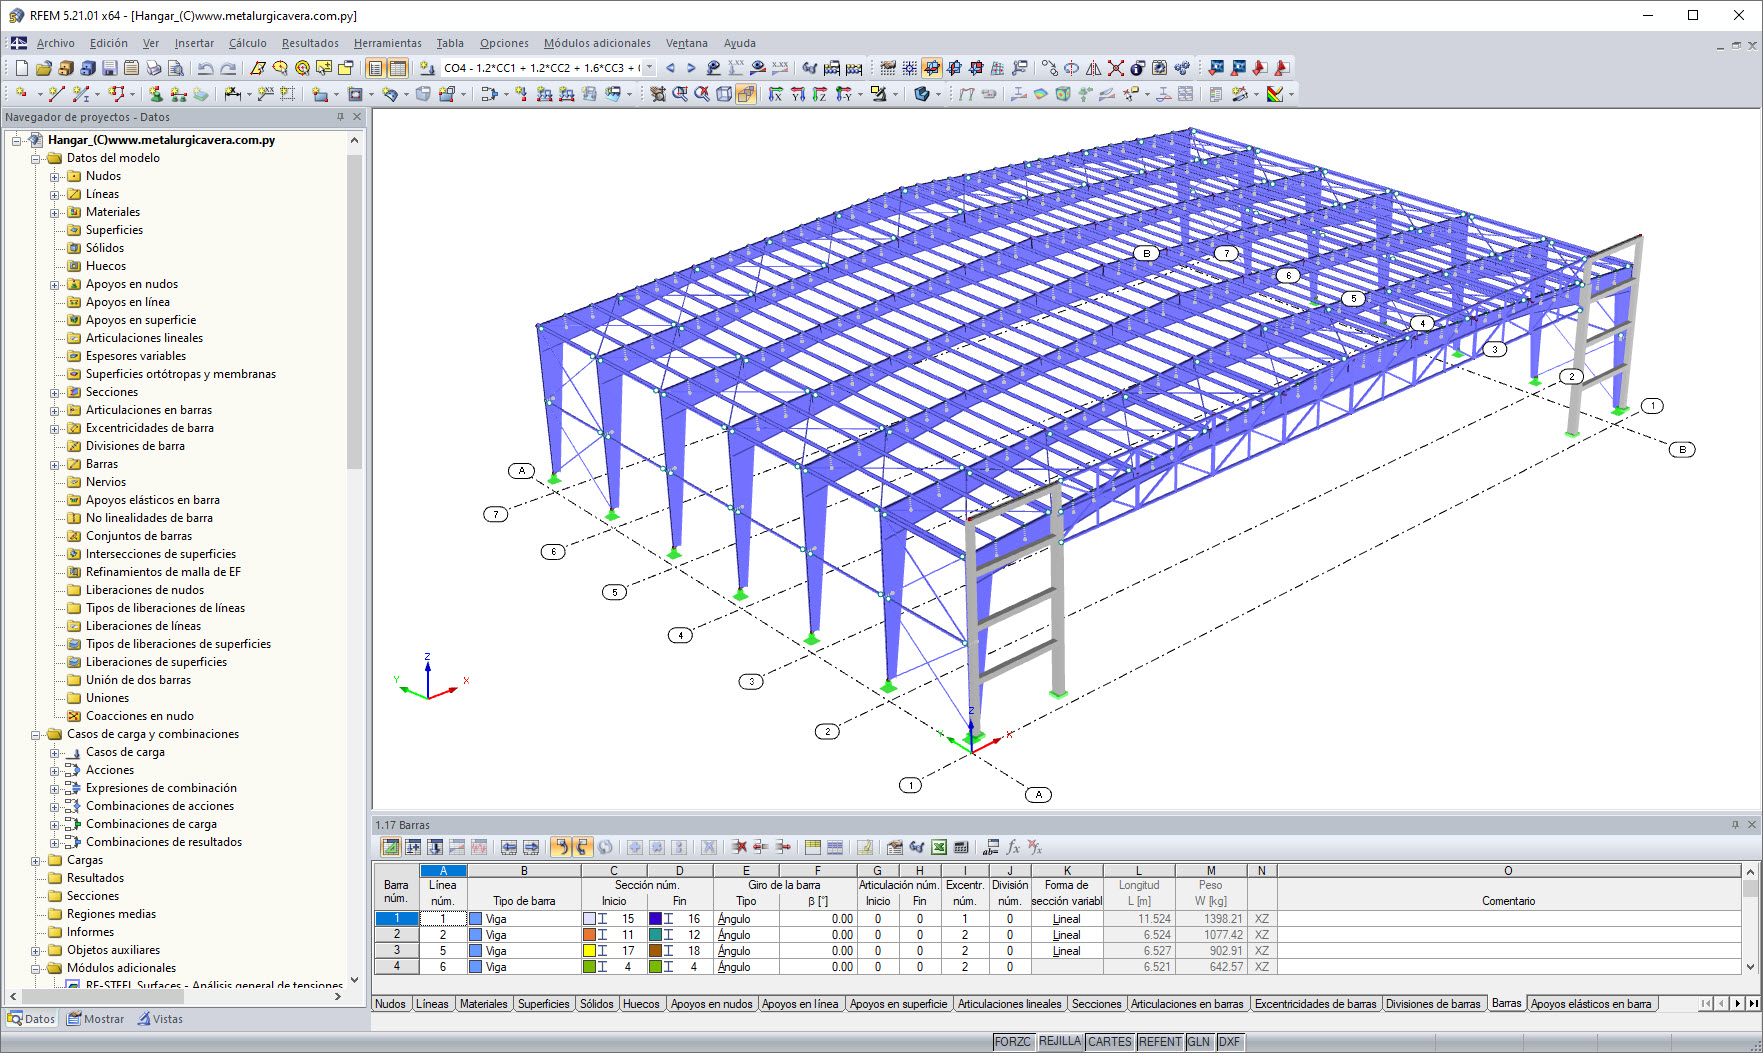Expand the Materiales tree node

tap(55, 212)
